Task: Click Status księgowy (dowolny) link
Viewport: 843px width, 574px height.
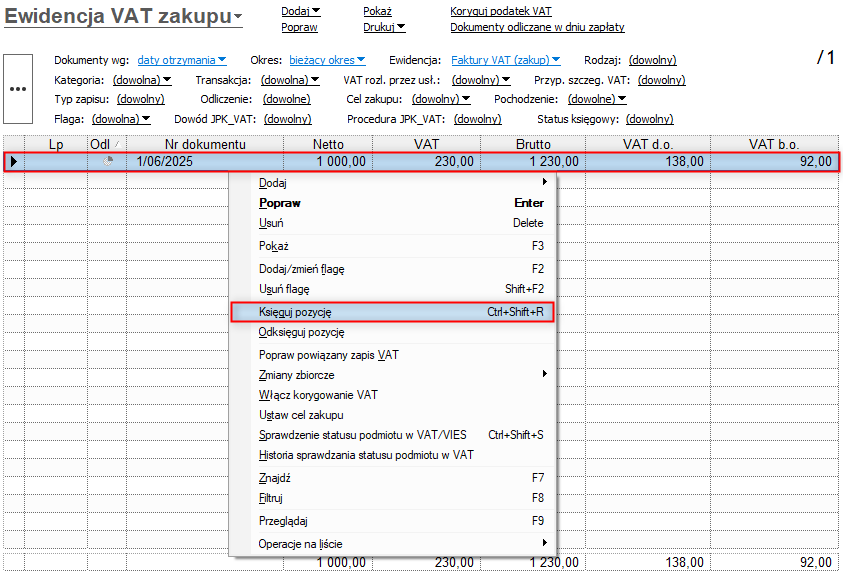Action: (649, 119)
